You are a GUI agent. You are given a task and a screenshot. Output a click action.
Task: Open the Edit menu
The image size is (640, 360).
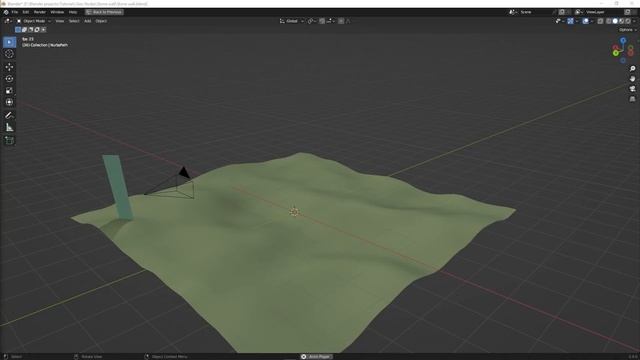(26, 12)
